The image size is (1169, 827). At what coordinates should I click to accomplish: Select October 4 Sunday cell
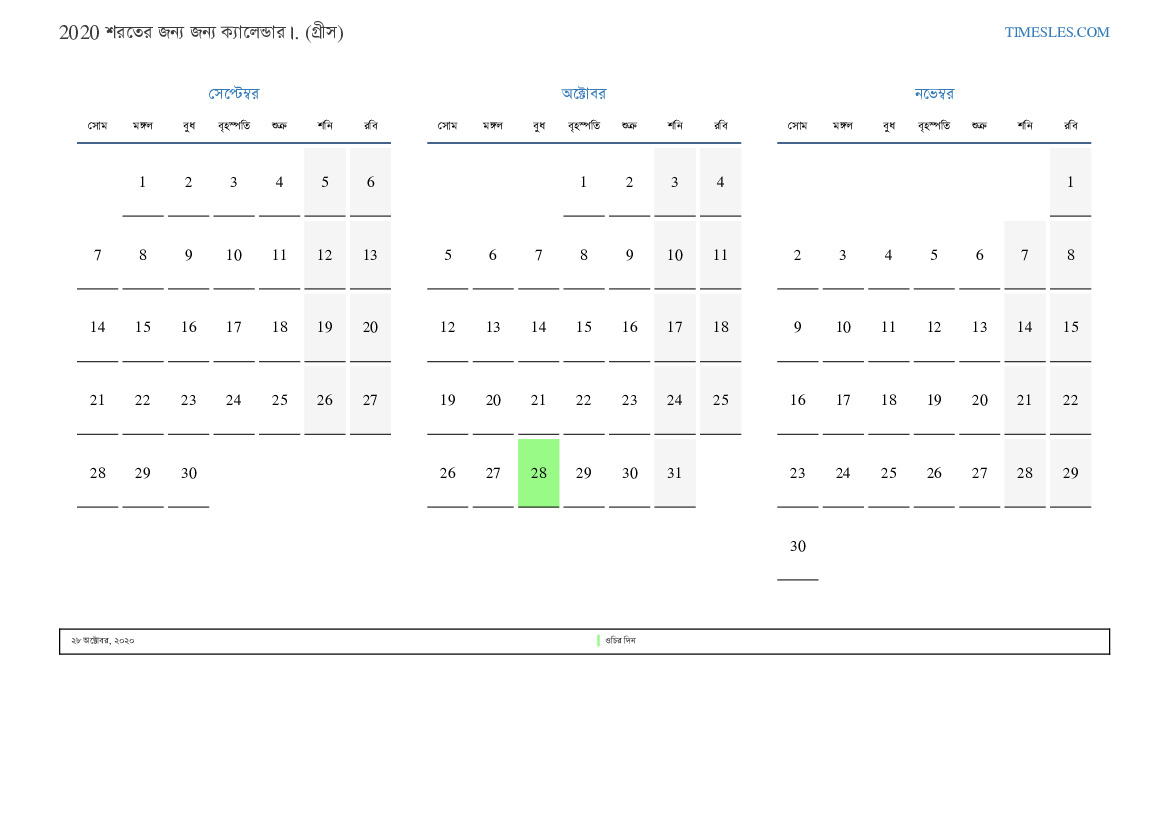pos(720,182)
